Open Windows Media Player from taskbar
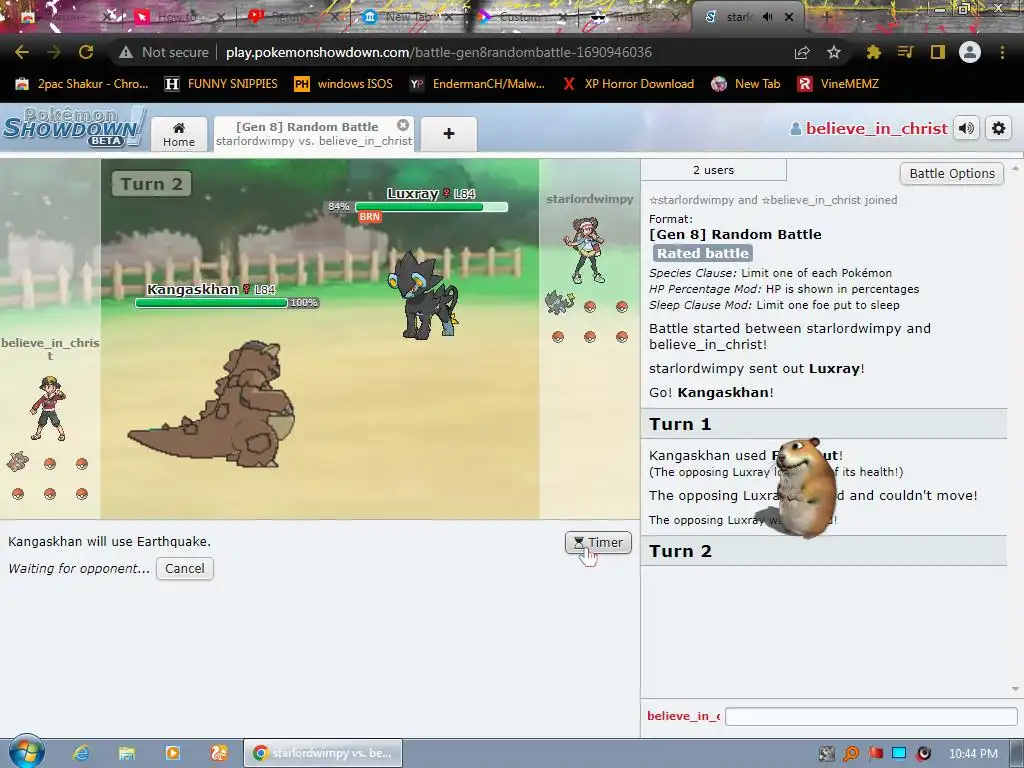The image size is (1024, 768). click(172, 753)
